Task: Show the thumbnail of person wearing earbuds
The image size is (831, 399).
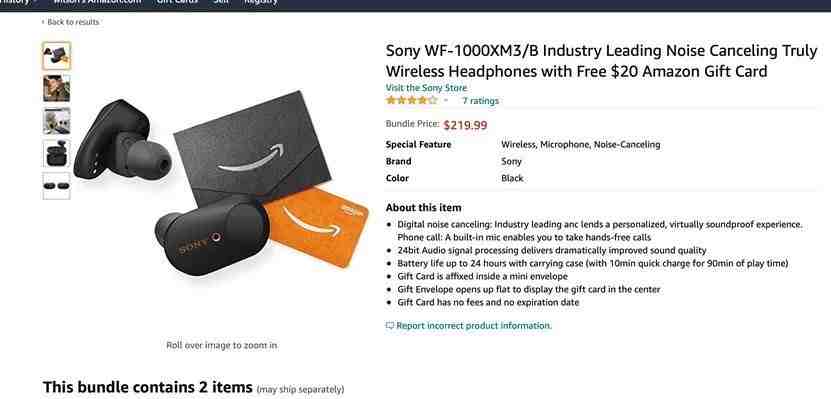Action: click(x=56, y=88)
